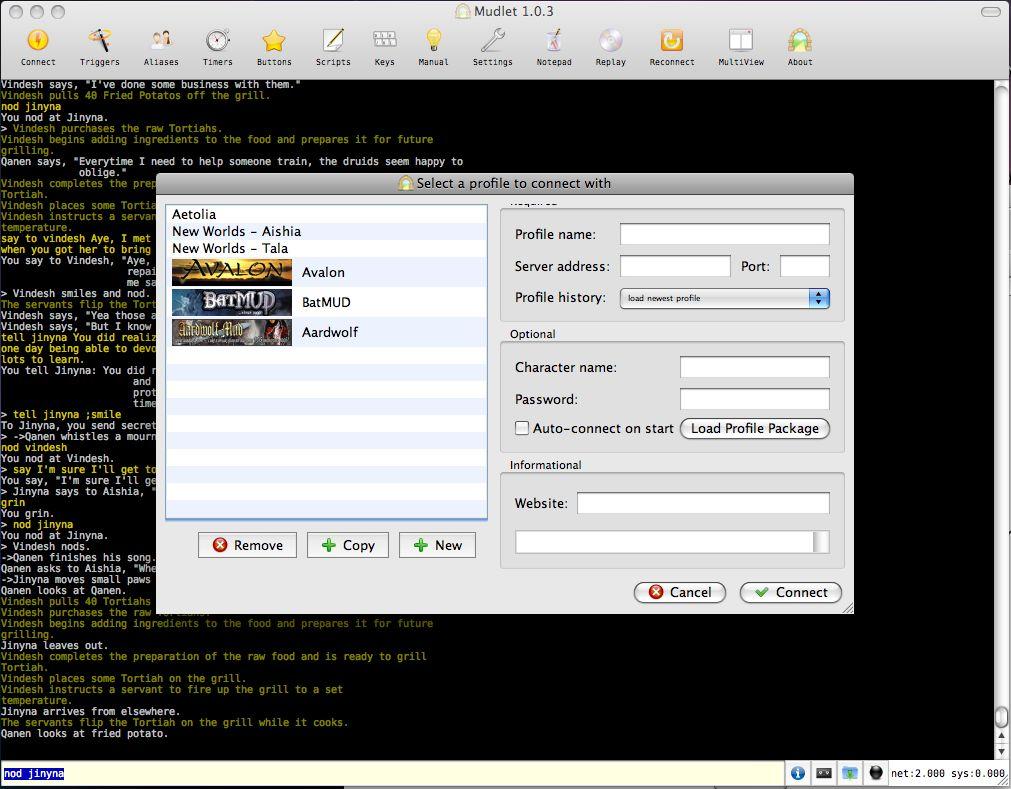The width and height of the screenshot is (1011, 789).
Task: Click the blue info icon in status bar
Action: click(x=798, y=773)
